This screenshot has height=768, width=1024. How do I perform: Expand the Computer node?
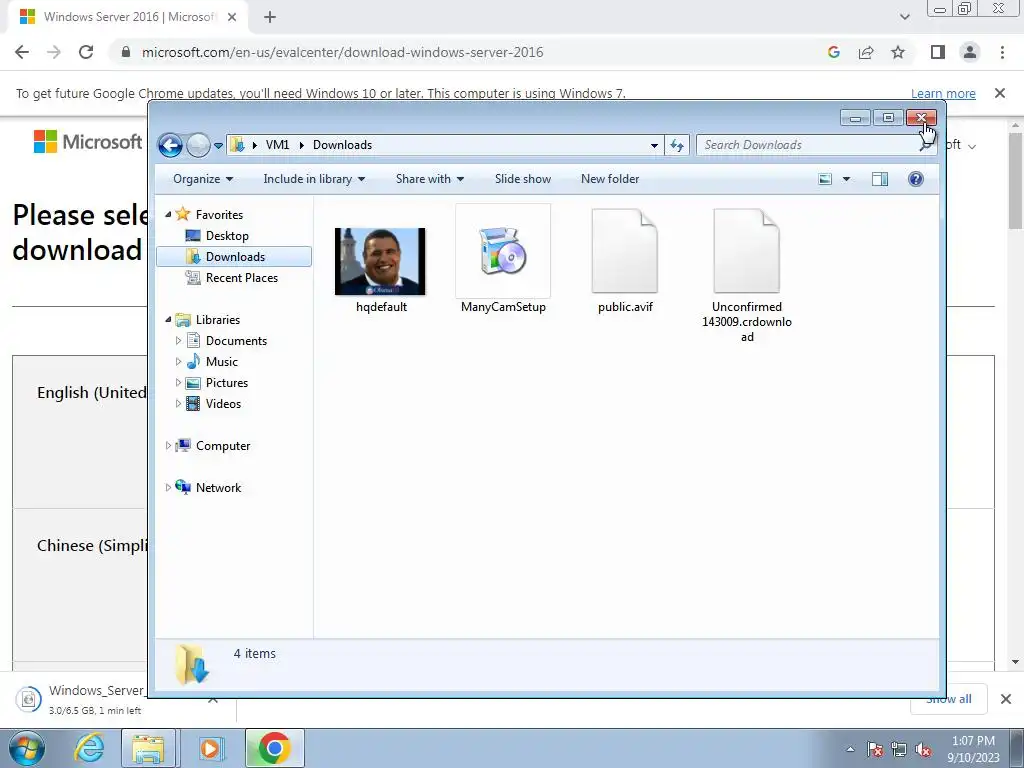pyautogui.click(x=168, y=445)
